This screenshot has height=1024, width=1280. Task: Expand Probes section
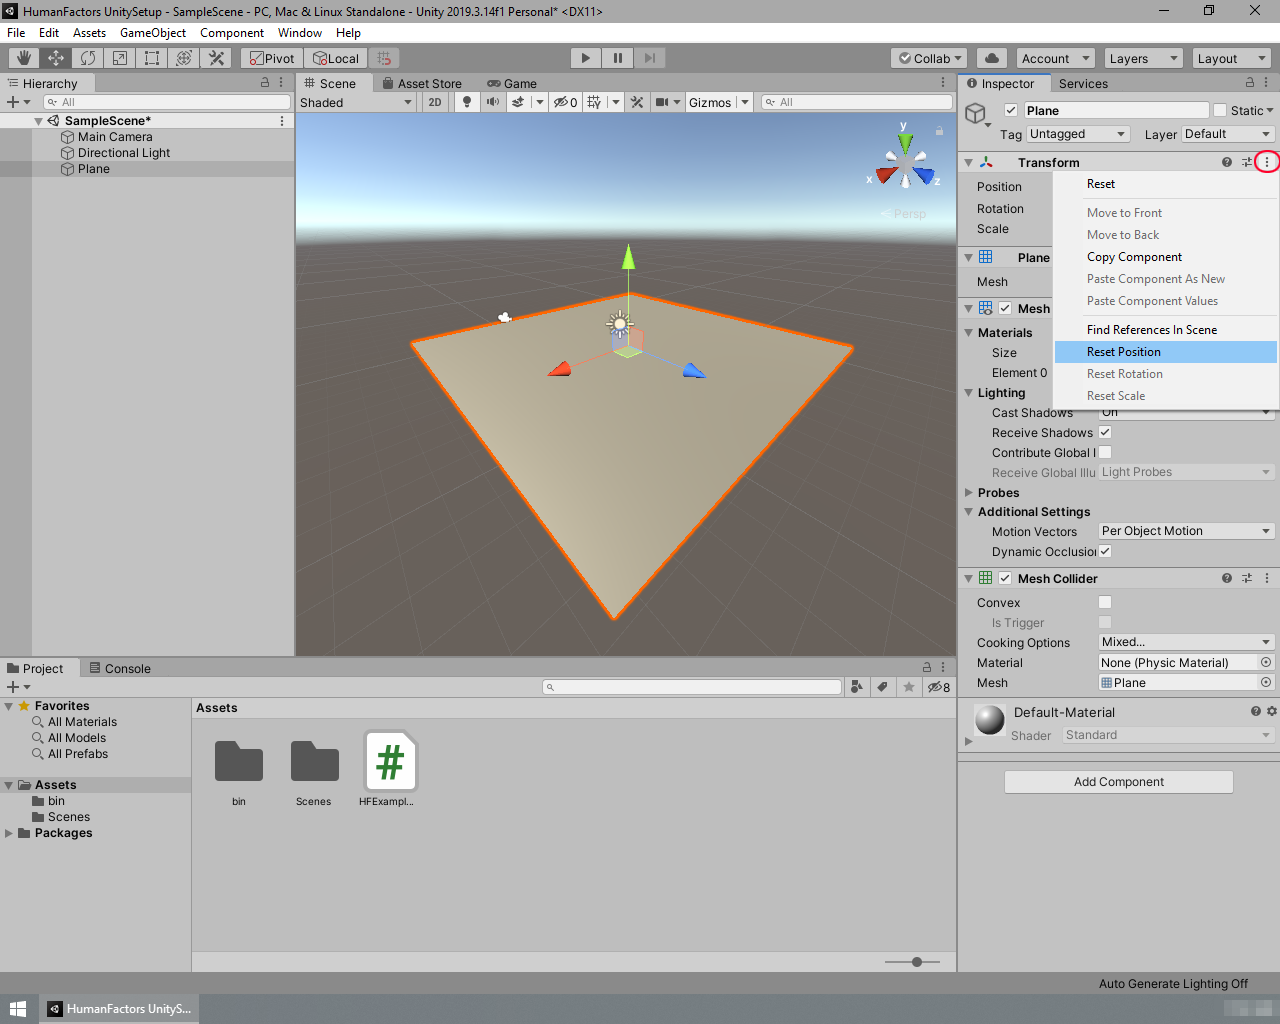click(x=969, y=492)
